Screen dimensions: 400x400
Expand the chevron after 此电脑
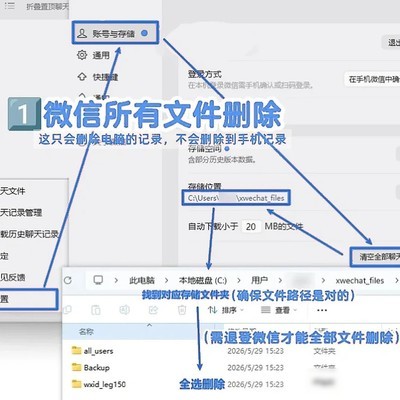pos(166,281)
